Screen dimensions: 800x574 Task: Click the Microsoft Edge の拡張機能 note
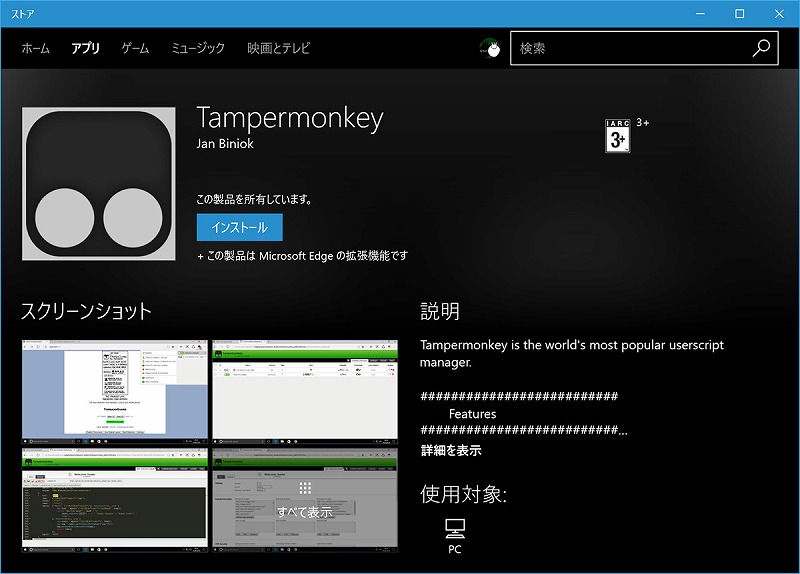point(303,256)
